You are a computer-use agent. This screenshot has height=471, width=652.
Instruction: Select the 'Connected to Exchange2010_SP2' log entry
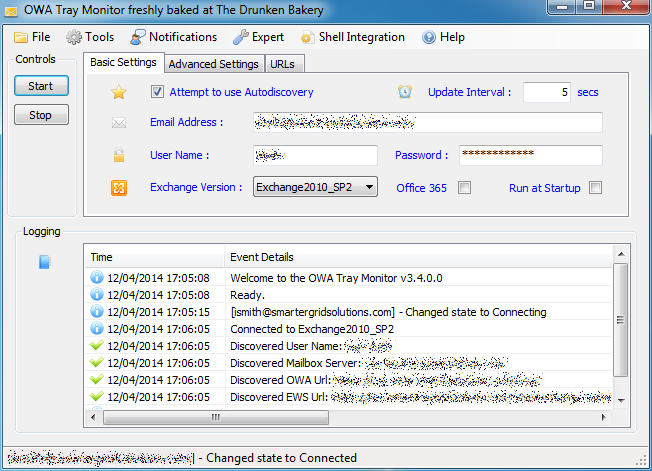coord(348,329)
